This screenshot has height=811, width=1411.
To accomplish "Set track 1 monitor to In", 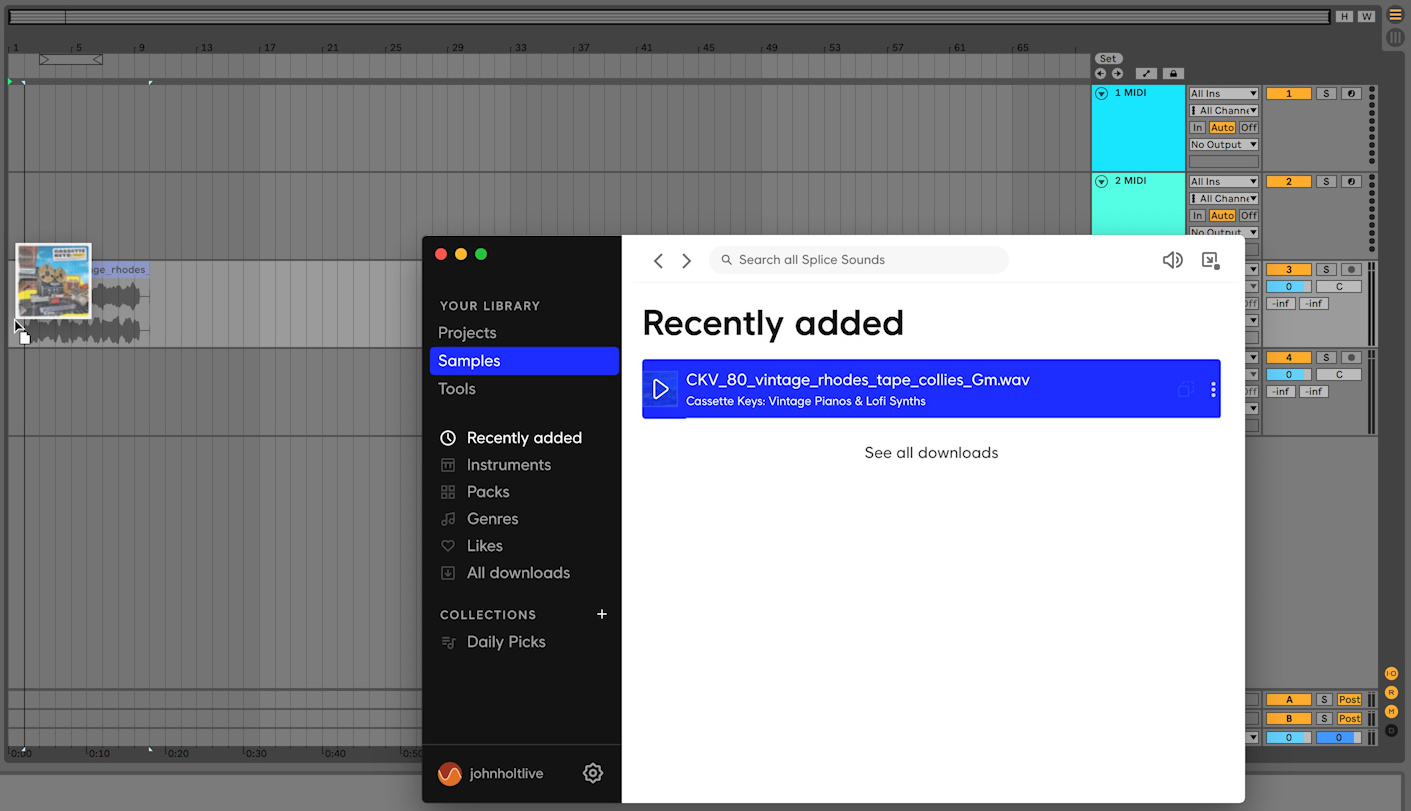I will pyautogui.click(x=1197, y=128).
